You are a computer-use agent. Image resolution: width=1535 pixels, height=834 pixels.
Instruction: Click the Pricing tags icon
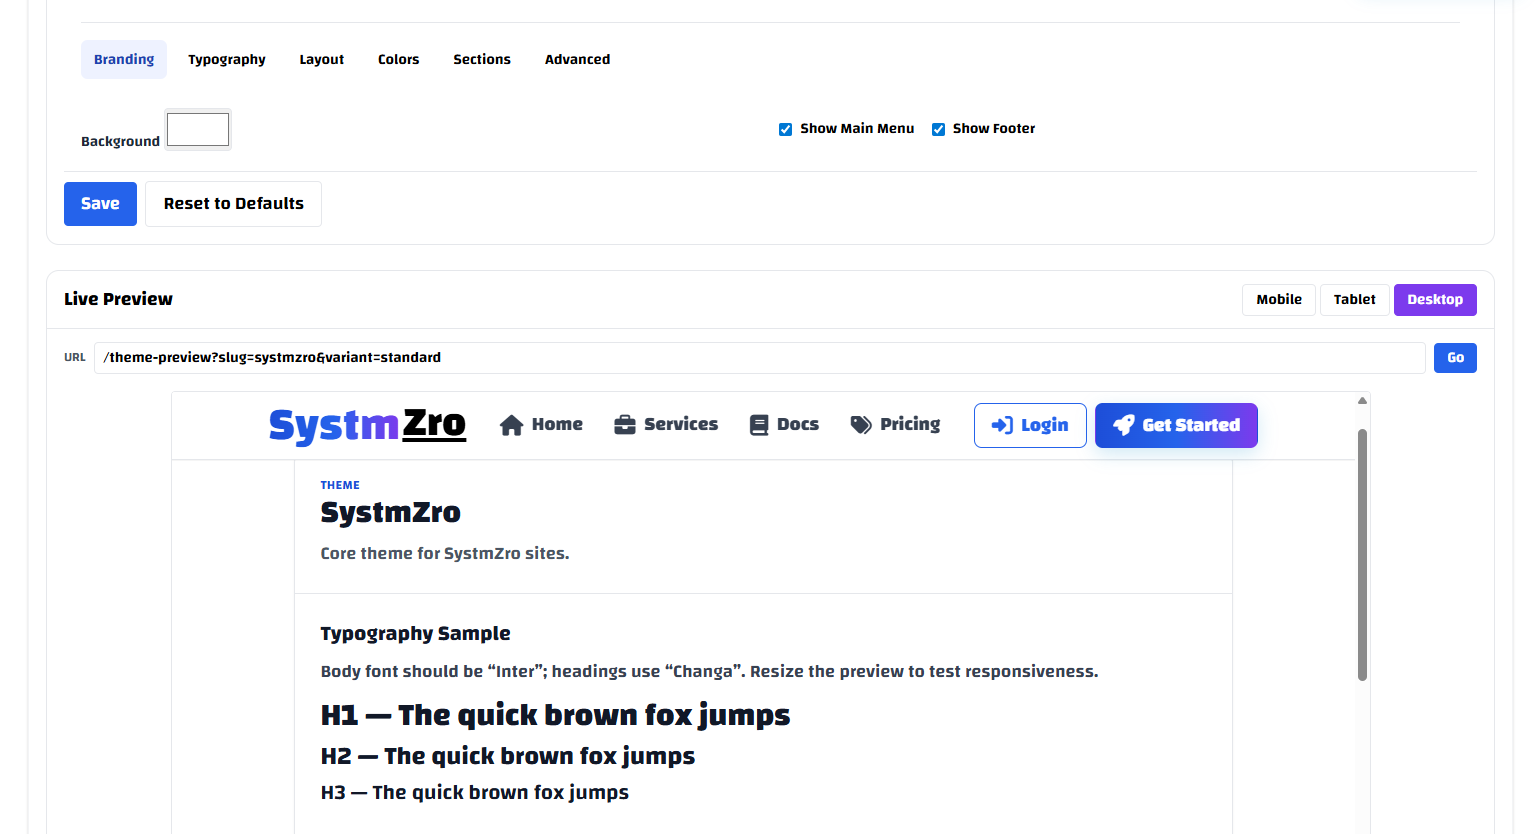click(861, 425)
